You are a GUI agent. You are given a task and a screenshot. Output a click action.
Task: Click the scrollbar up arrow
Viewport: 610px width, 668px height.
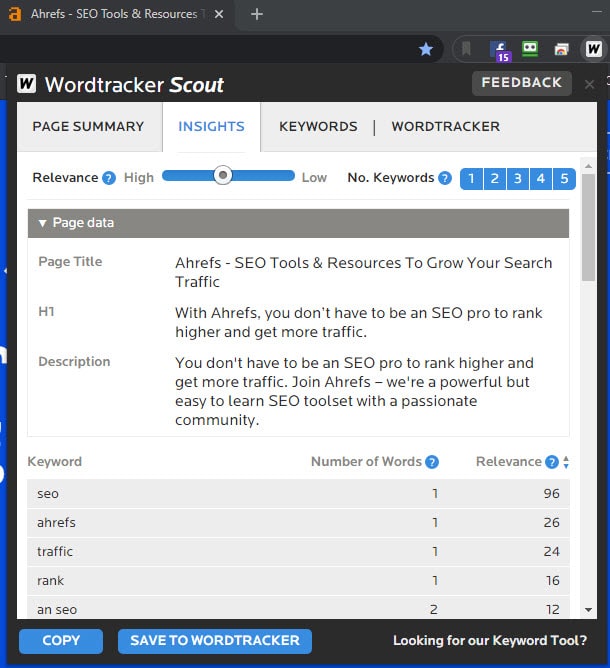(589, 166)
